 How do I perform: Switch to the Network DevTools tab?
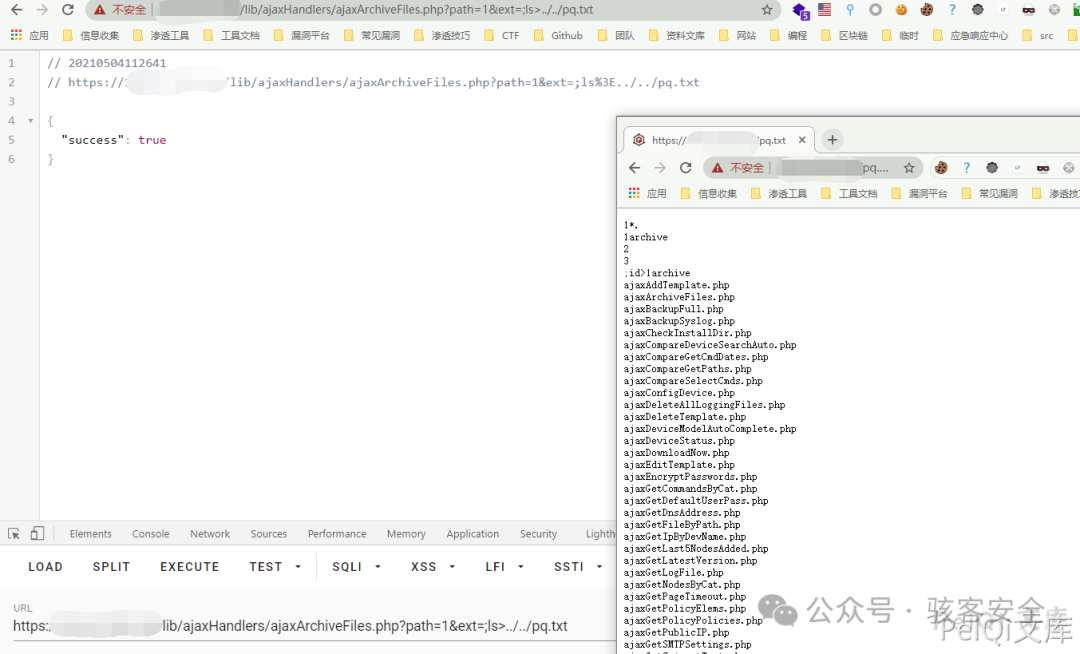tap(210, 534)
